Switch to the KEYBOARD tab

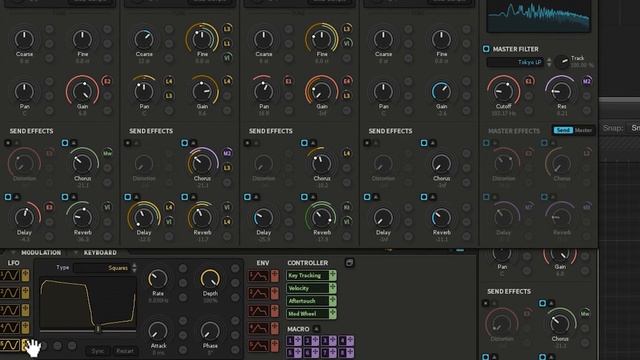100,253
